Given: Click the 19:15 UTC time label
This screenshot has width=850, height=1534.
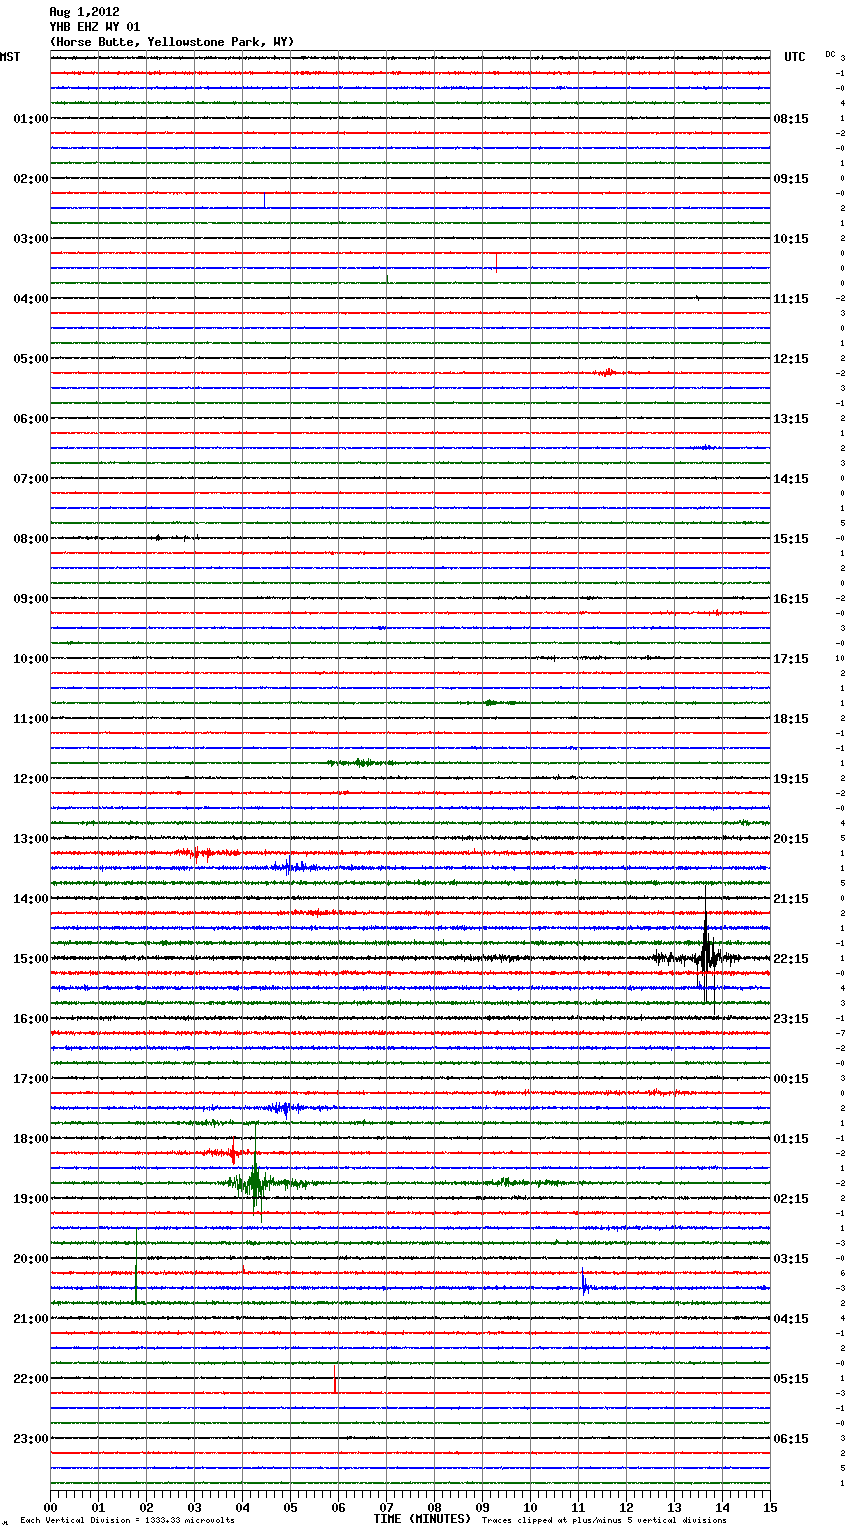Looking at the screenshot, I should (x=791, y=779).
